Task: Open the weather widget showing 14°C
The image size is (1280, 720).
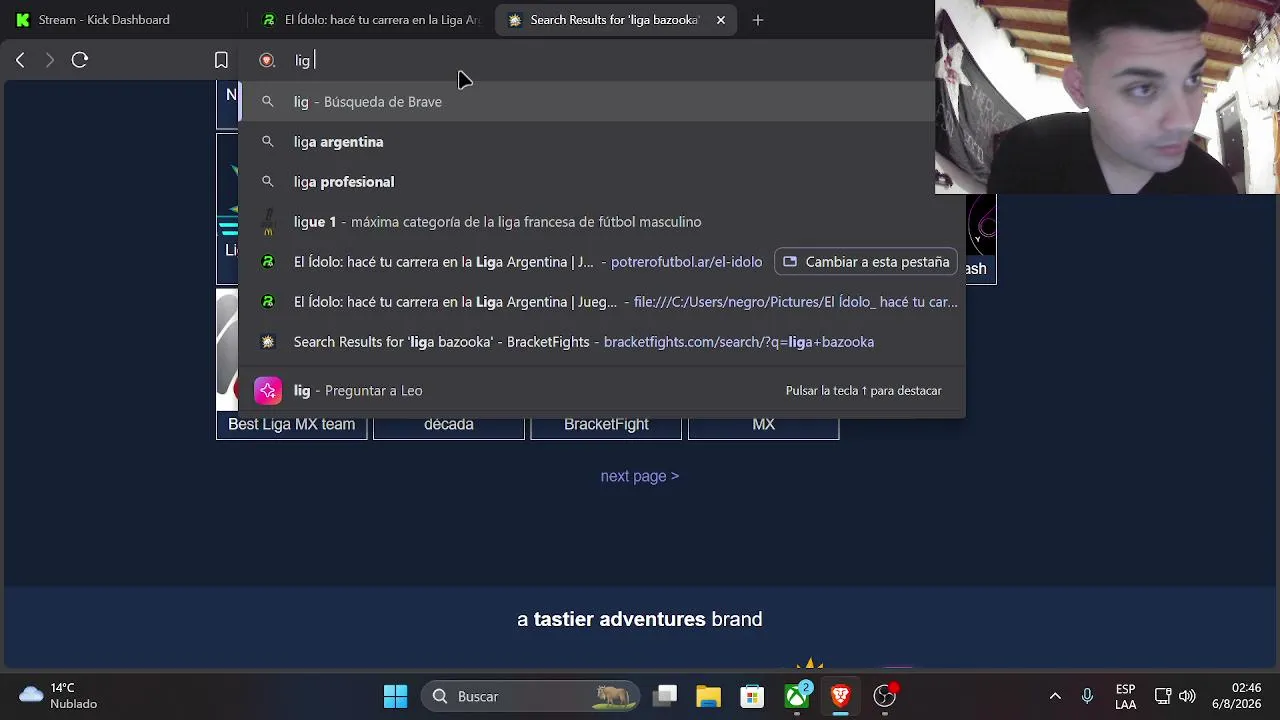Action: pyautogui.click(x=58, y=696)
